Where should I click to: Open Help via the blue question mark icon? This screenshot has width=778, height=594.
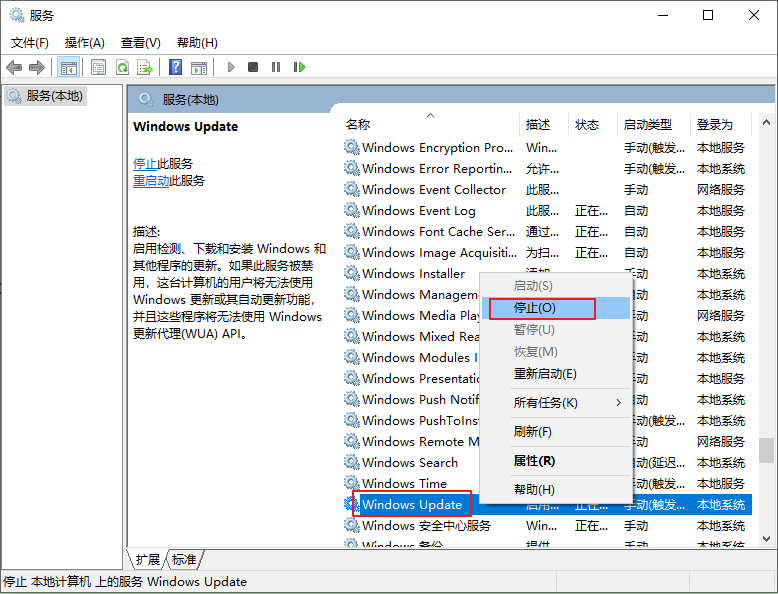click(x=175, y=67)
